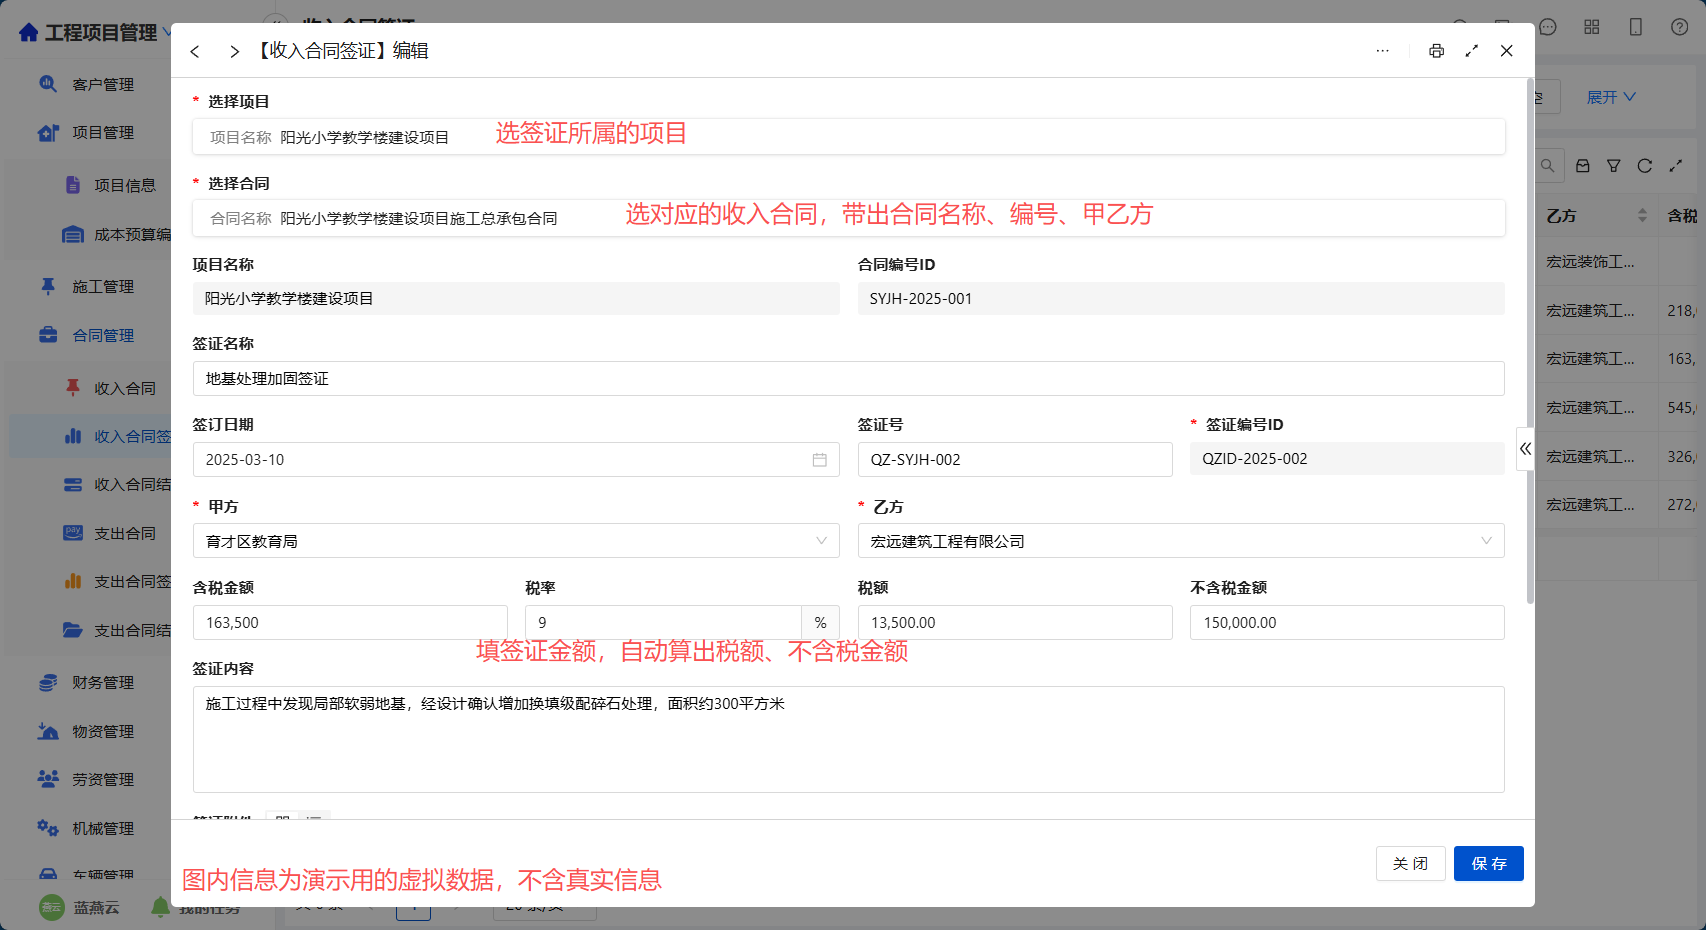The height and width of the screenshot is (930, 1706).
Task: Click the save-view icon in background table toolbar
Action: click(1583, 166)
